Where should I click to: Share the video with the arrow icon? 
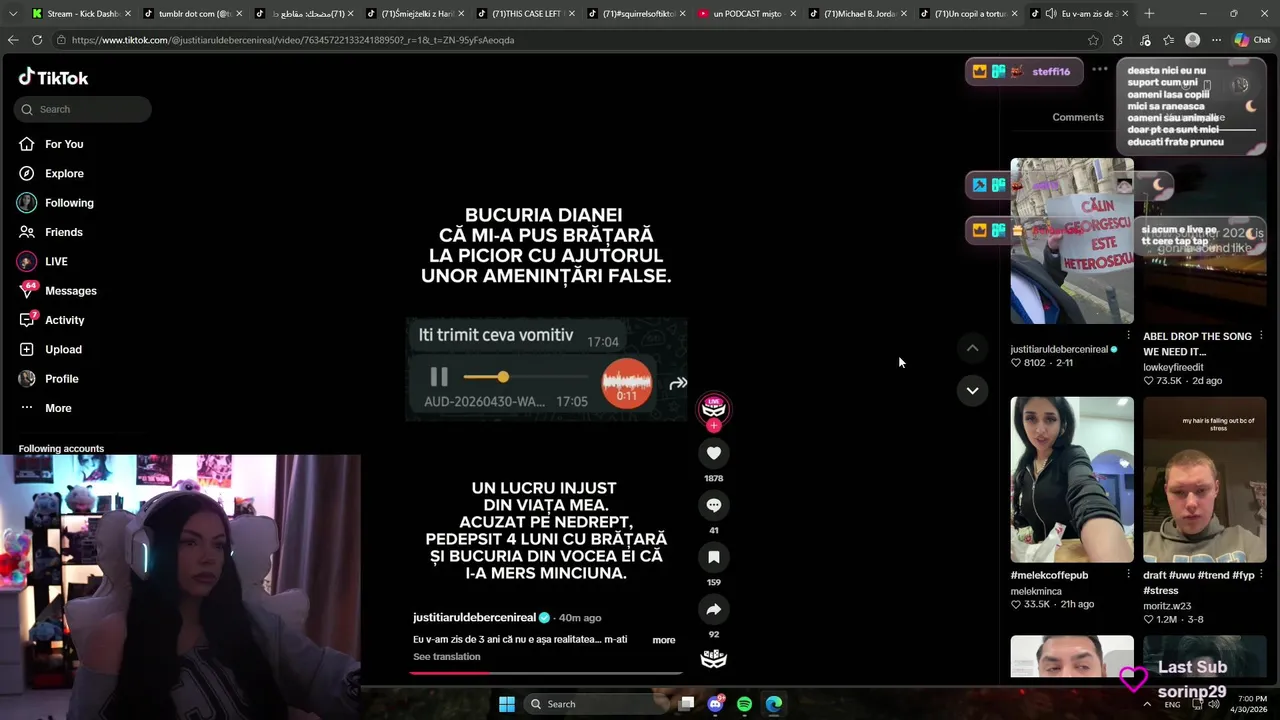[713, 609]
